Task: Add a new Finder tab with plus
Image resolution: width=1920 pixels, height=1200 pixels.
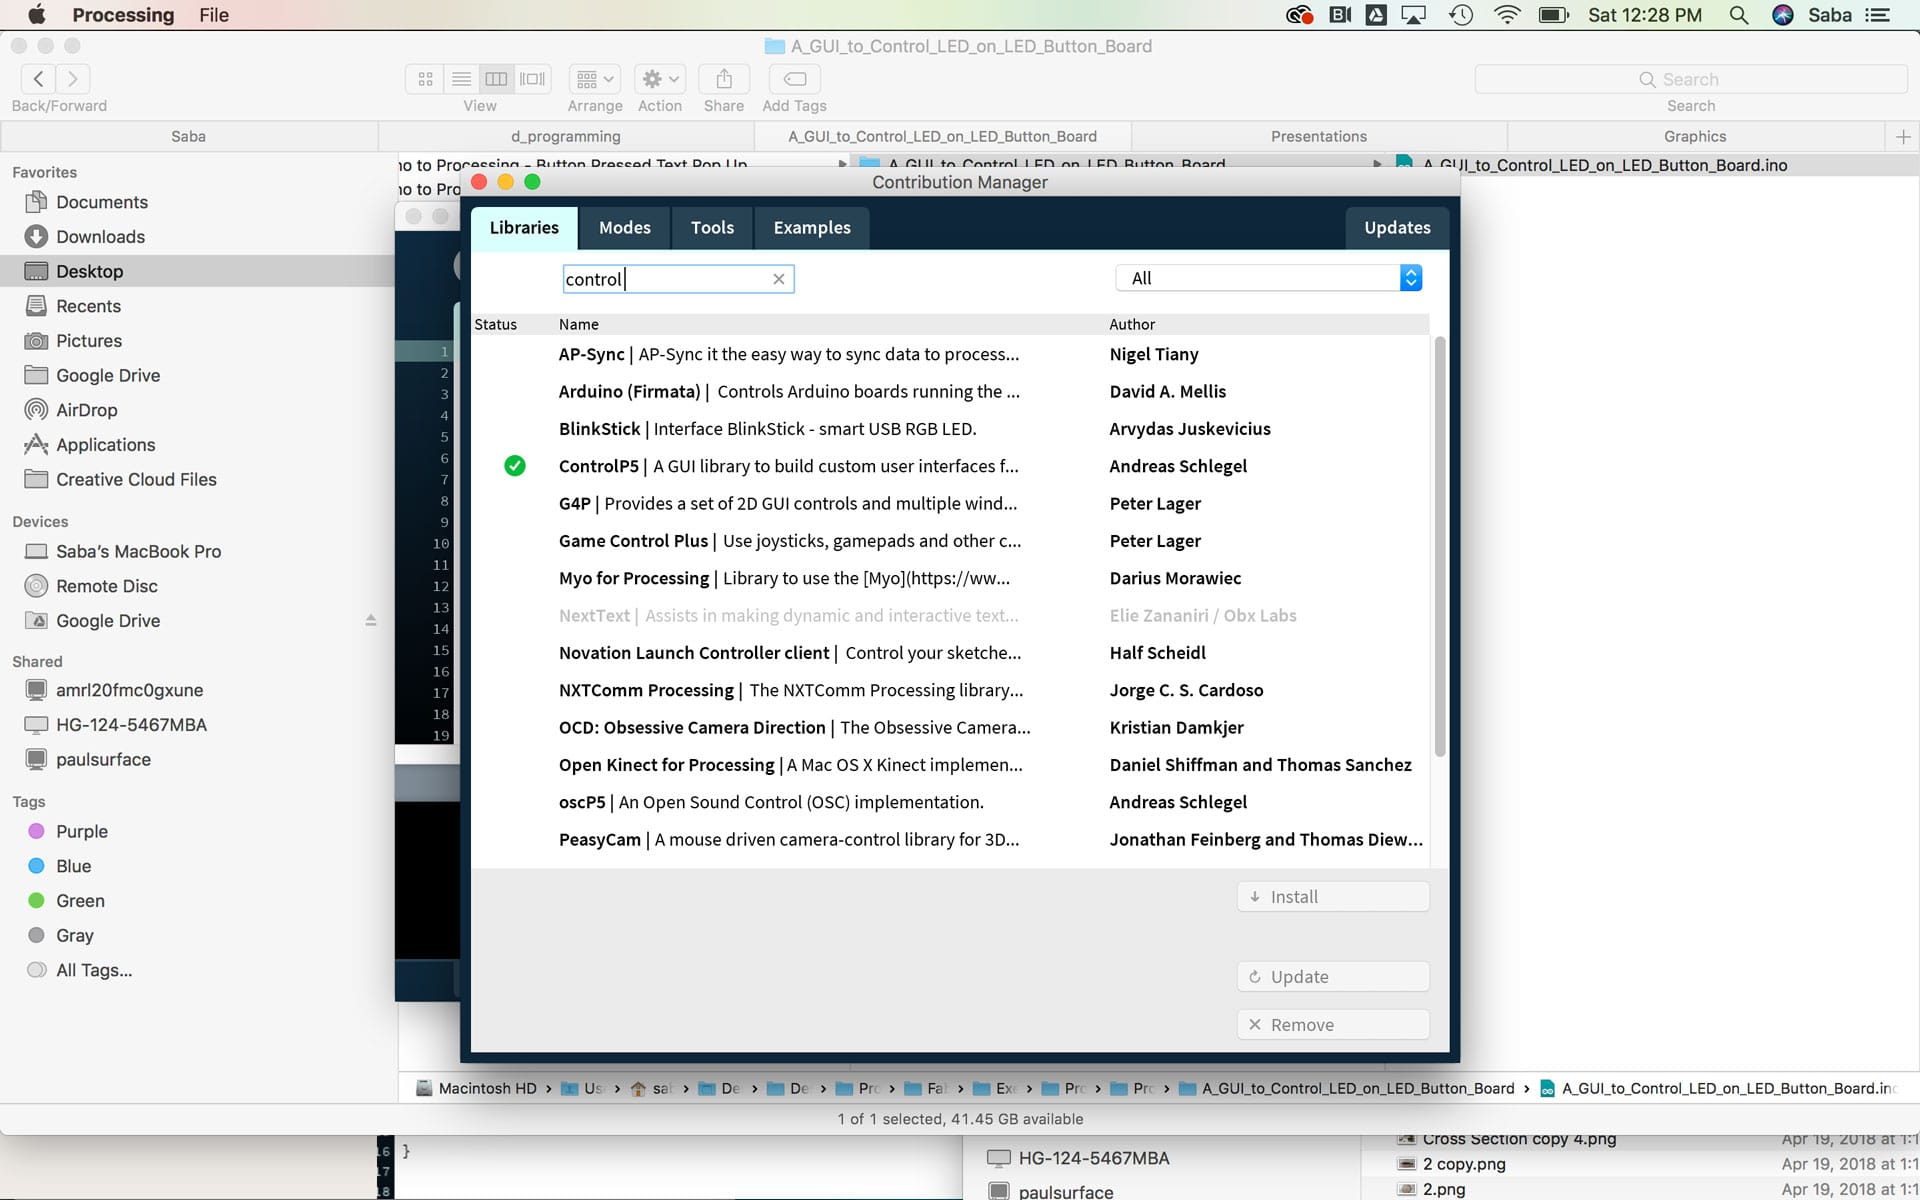Action: pyautogui.click(x=1902, y=136)
